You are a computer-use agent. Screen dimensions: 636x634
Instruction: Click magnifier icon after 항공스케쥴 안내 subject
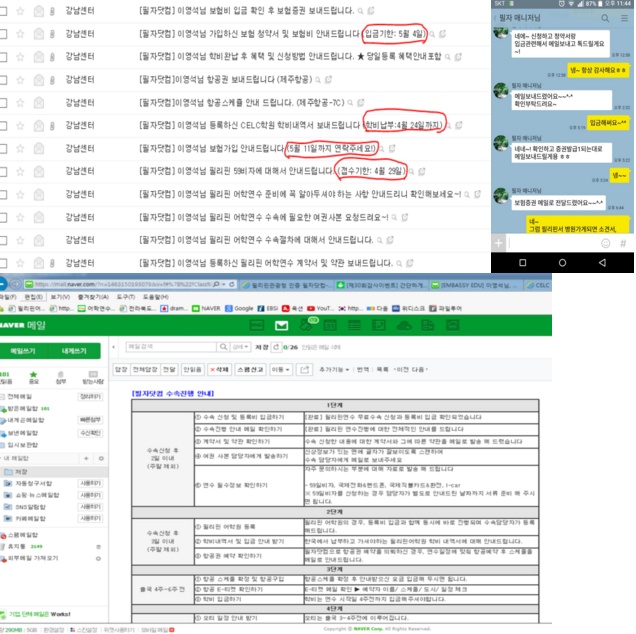pyautogui.click(x=350, y=103)
